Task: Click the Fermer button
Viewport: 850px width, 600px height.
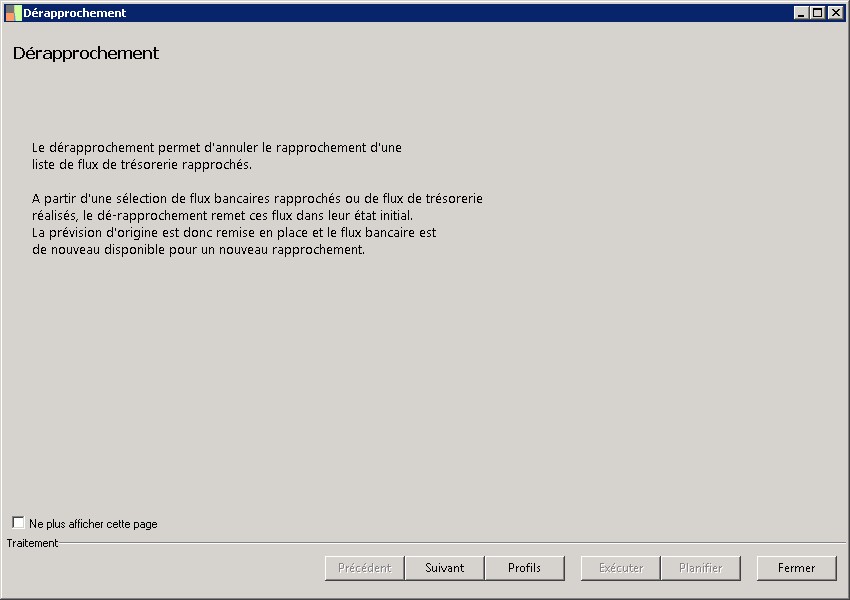Action: coord(796,568)
